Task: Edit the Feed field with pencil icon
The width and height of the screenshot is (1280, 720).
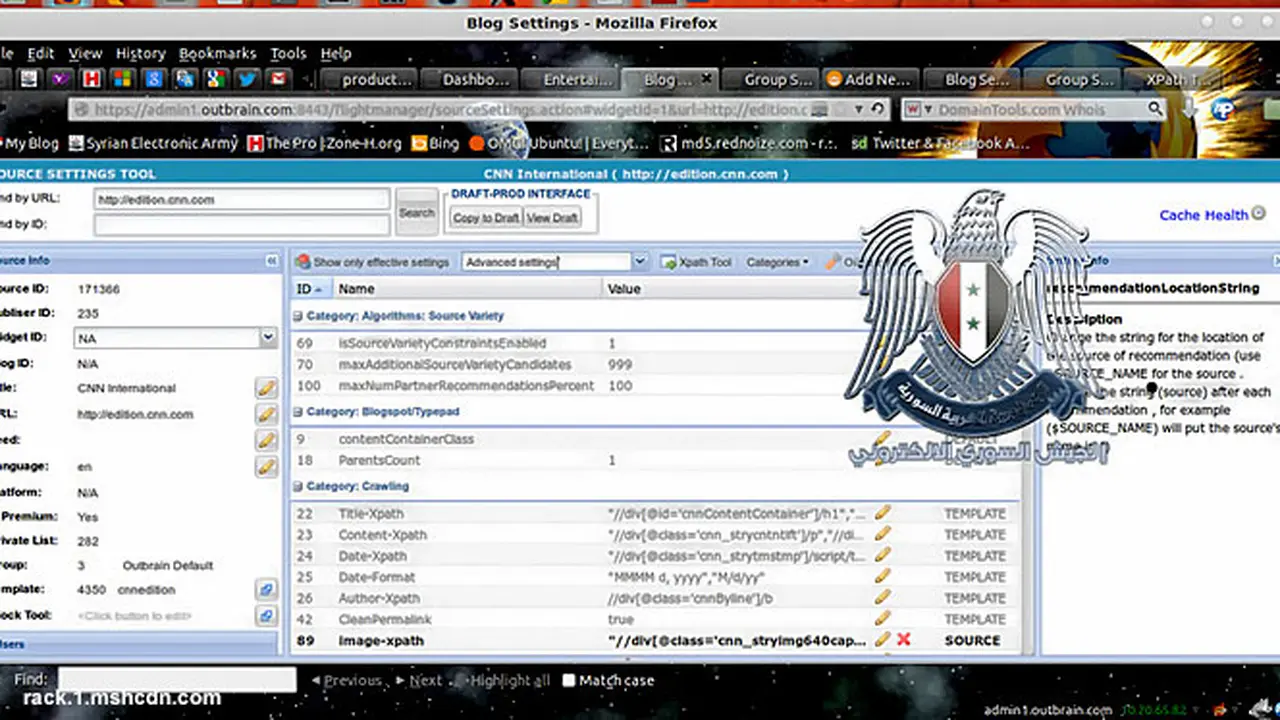Action: pyautogui.click(x=266, y=440)
